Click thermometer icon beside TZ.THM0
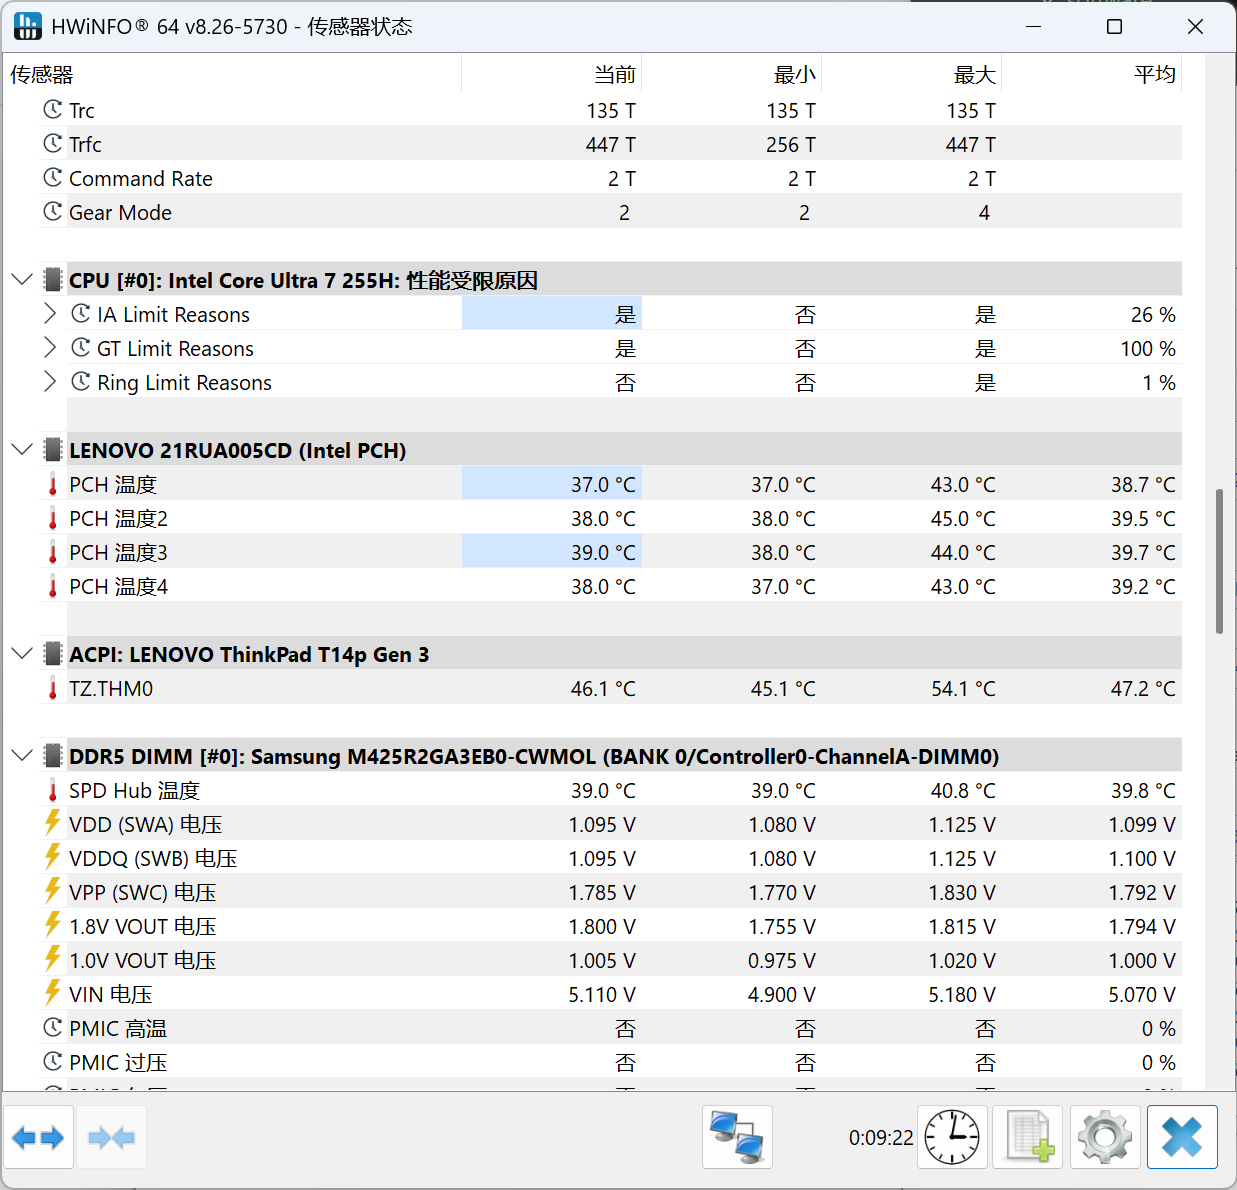 pyautogui.click(x=53, y=689)
